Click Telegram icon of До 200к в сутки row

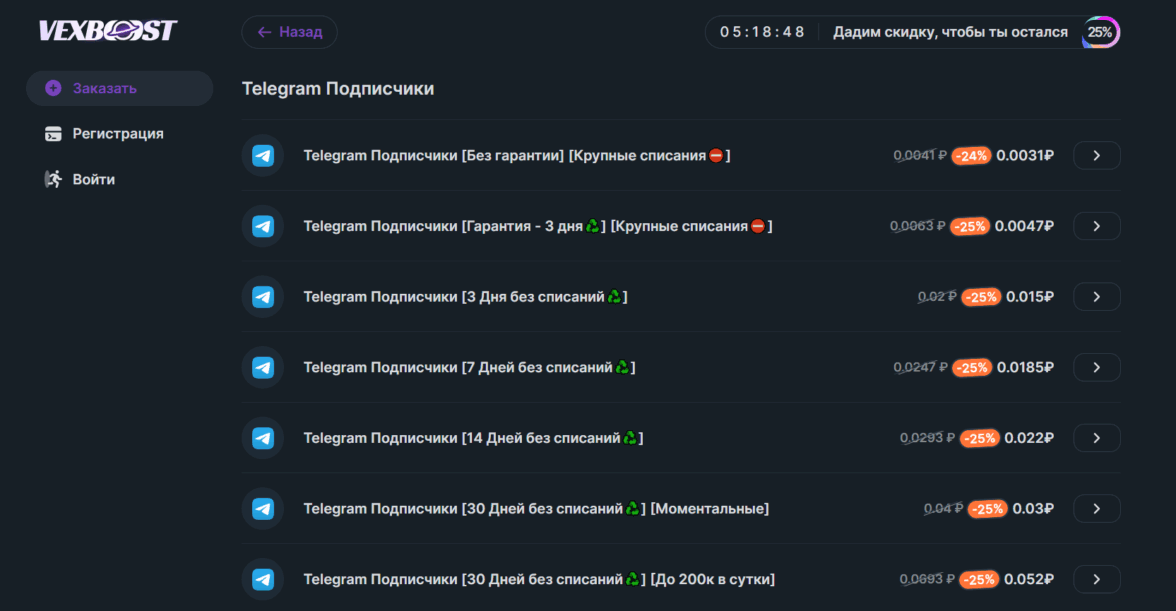263,579
